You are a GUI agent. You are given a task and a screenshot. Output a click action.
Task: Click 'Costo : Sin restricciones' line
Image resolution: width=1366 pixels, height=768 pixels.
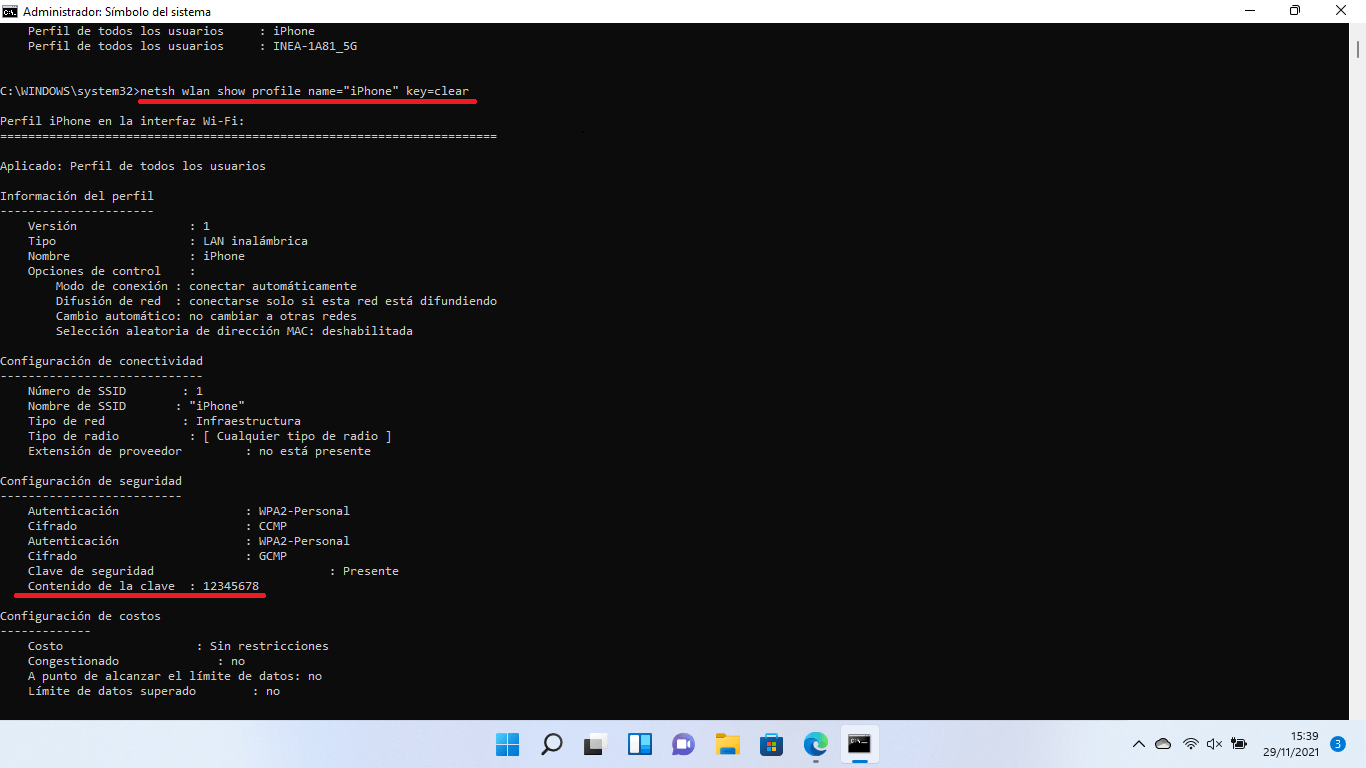pyautogui.click(x=178, y=646)
